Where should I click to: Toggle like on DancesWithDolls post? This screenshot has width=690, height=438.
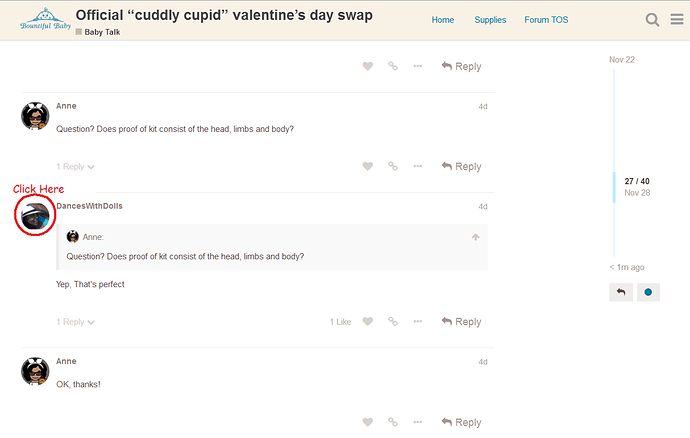368,321
